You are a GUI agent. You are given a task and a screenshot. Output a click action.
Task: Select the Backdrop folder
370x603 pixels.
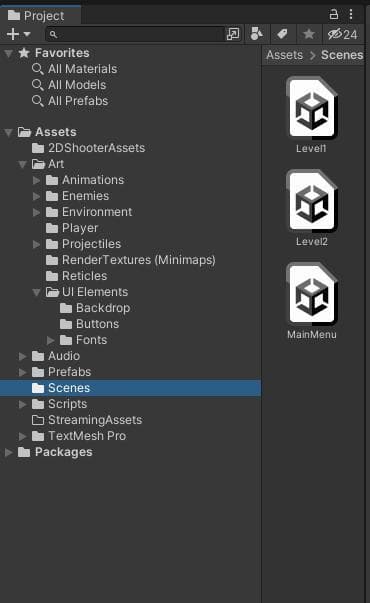103,308
